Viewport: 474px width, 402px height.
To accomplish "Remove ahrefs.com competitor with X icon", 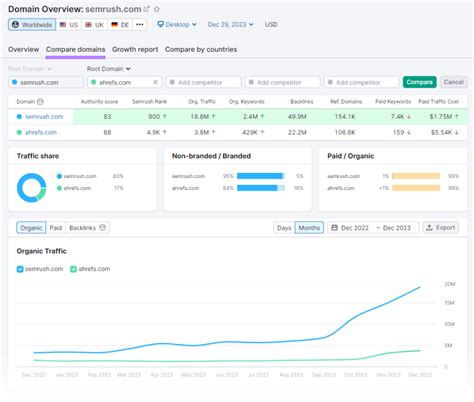I will pyautogui.click(x=155, y=82).
